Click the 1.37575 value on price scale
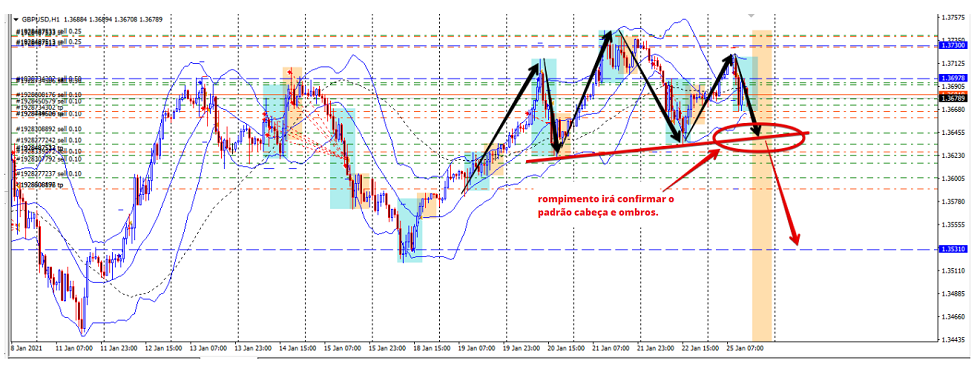Image resolution: width=980 pixels, height=366 pixels. pos(953,18)
